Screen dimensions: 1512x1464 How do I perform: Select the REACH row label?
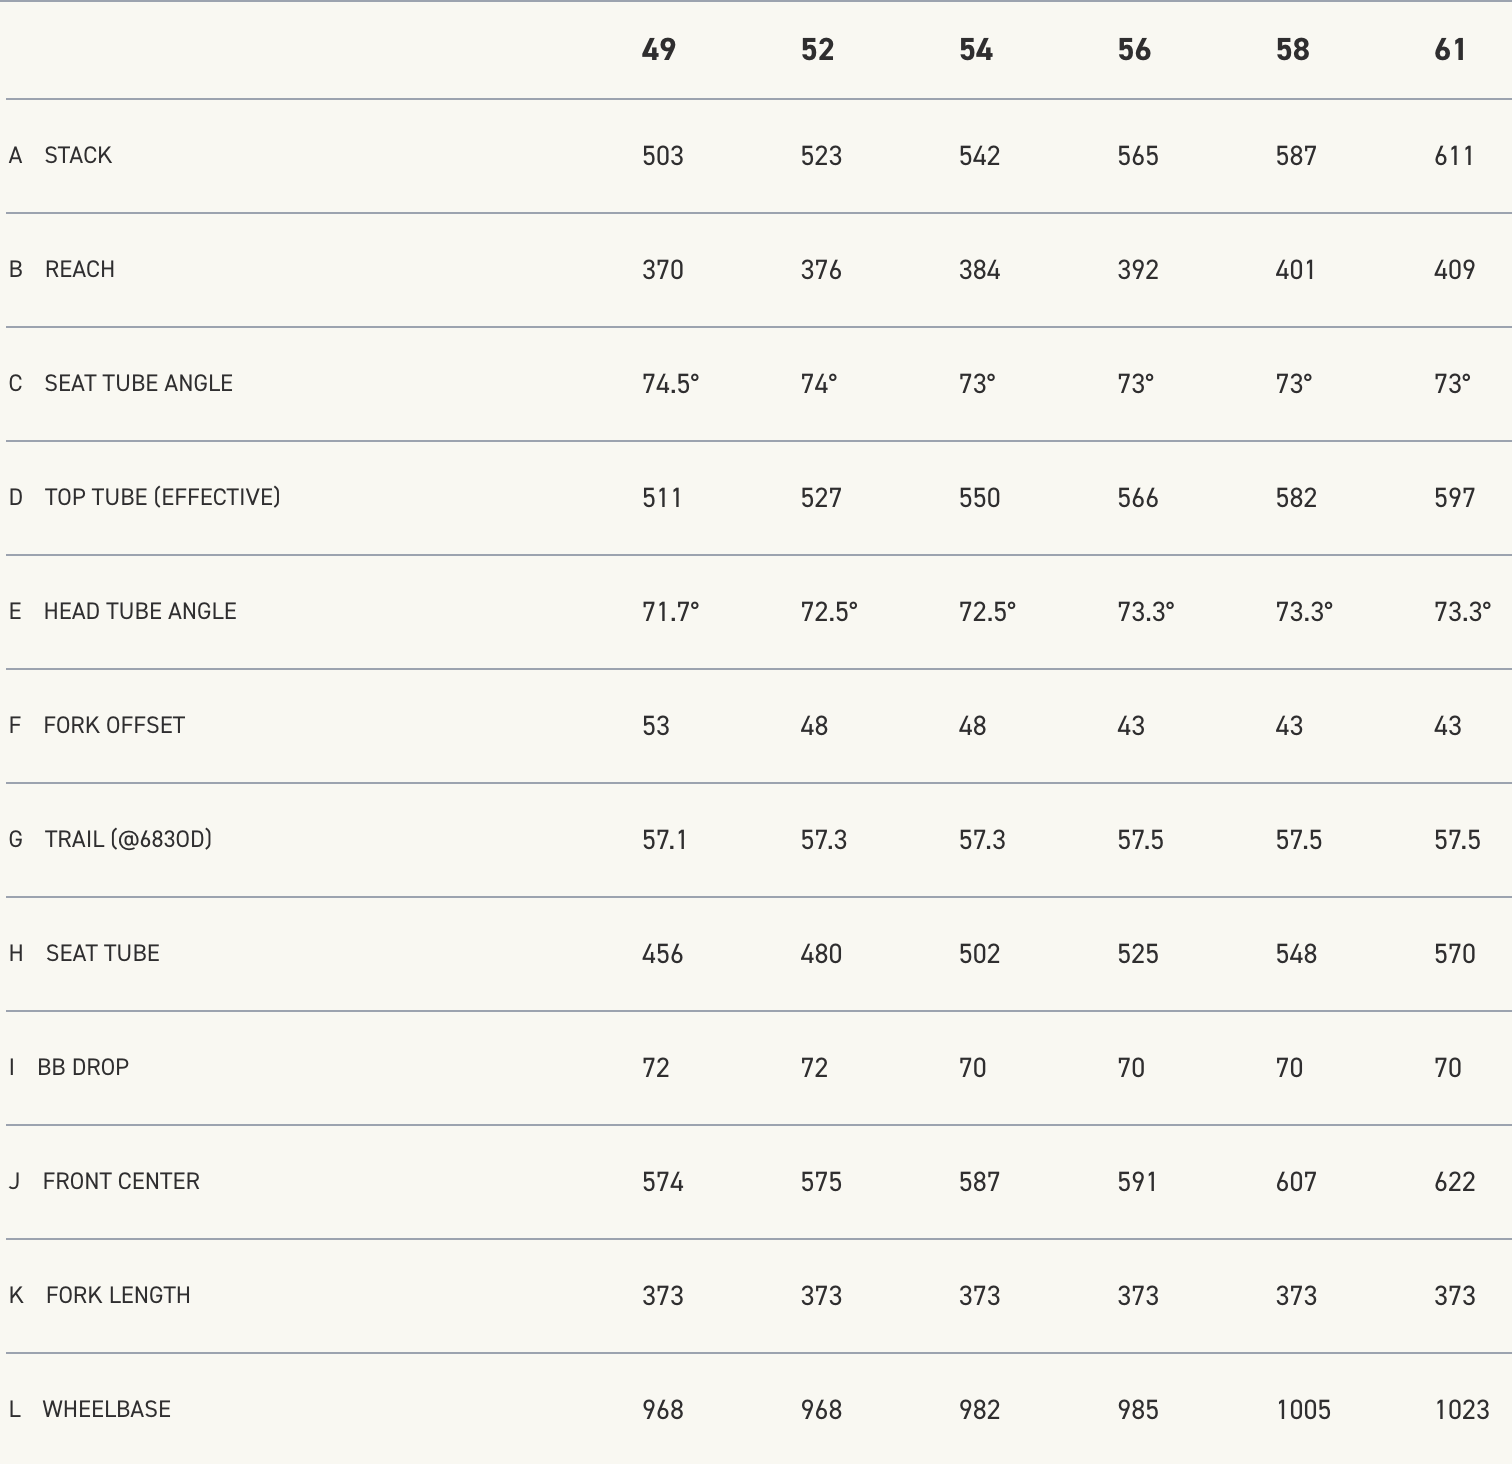coord(80,270)
